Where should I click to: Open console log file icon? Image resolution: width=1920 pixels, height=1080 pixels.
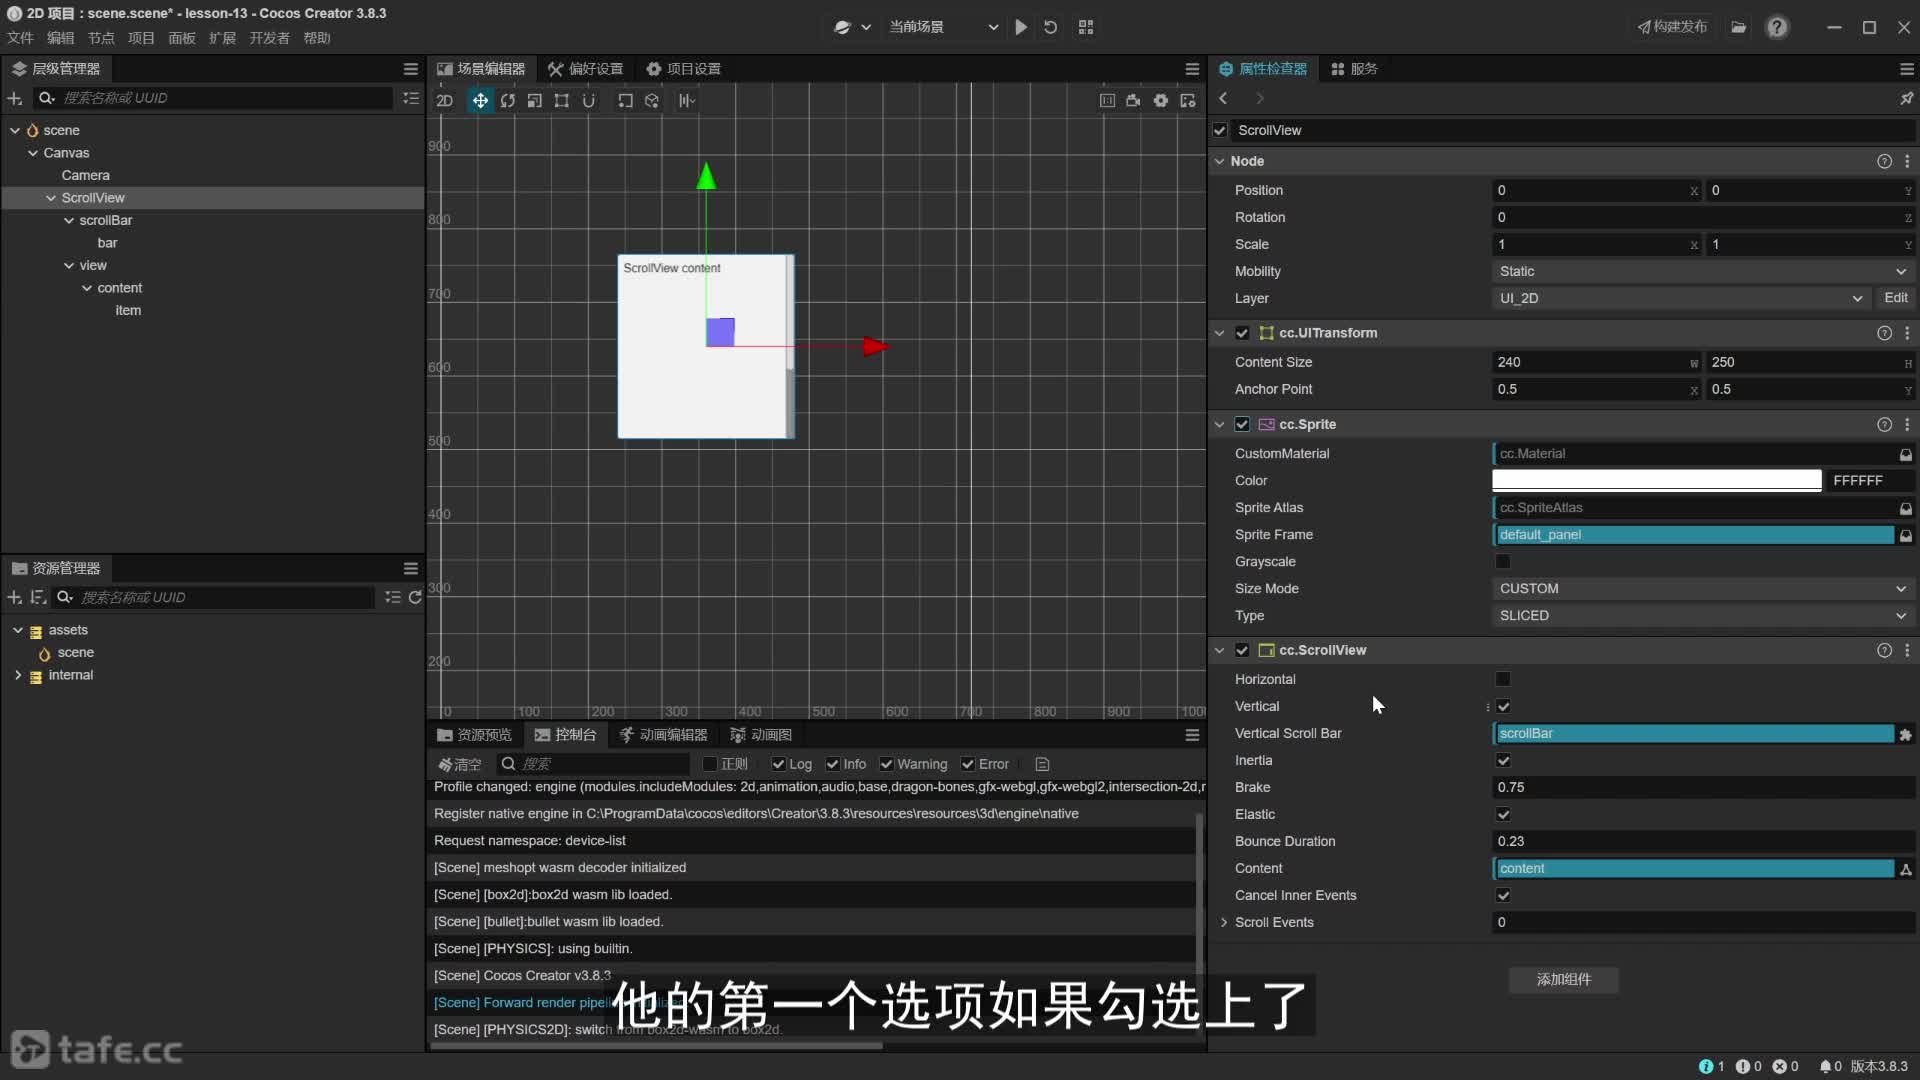pyautogui.click(x=1042, y=764)
